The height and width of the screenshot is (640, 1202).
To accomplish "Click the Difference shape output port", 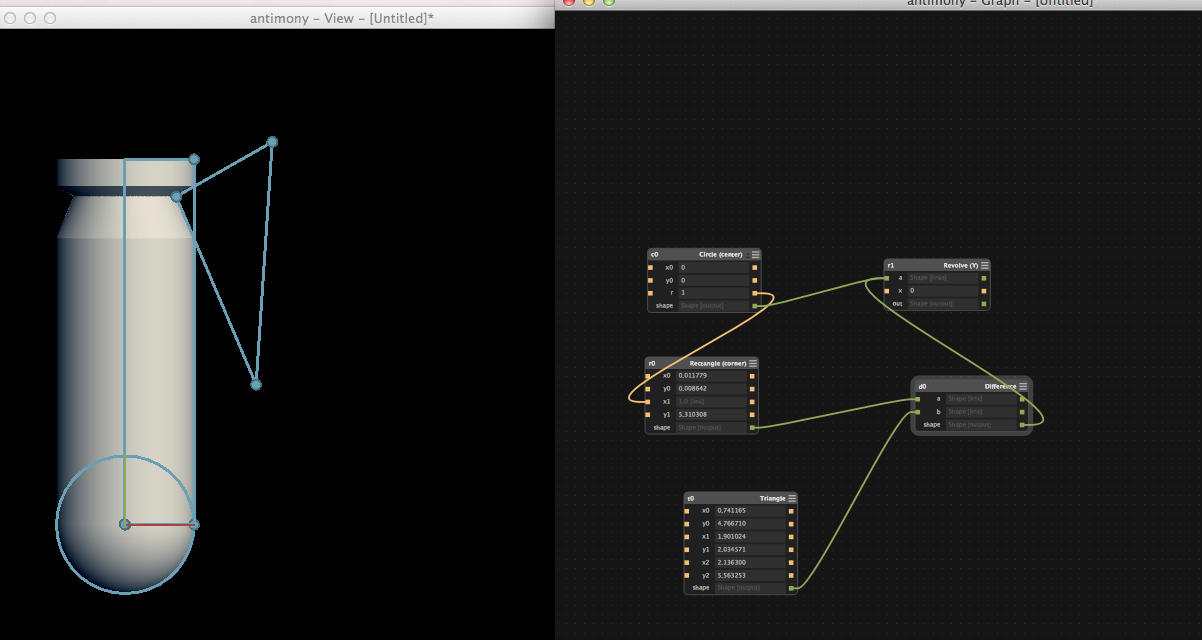I will 1022,424.
